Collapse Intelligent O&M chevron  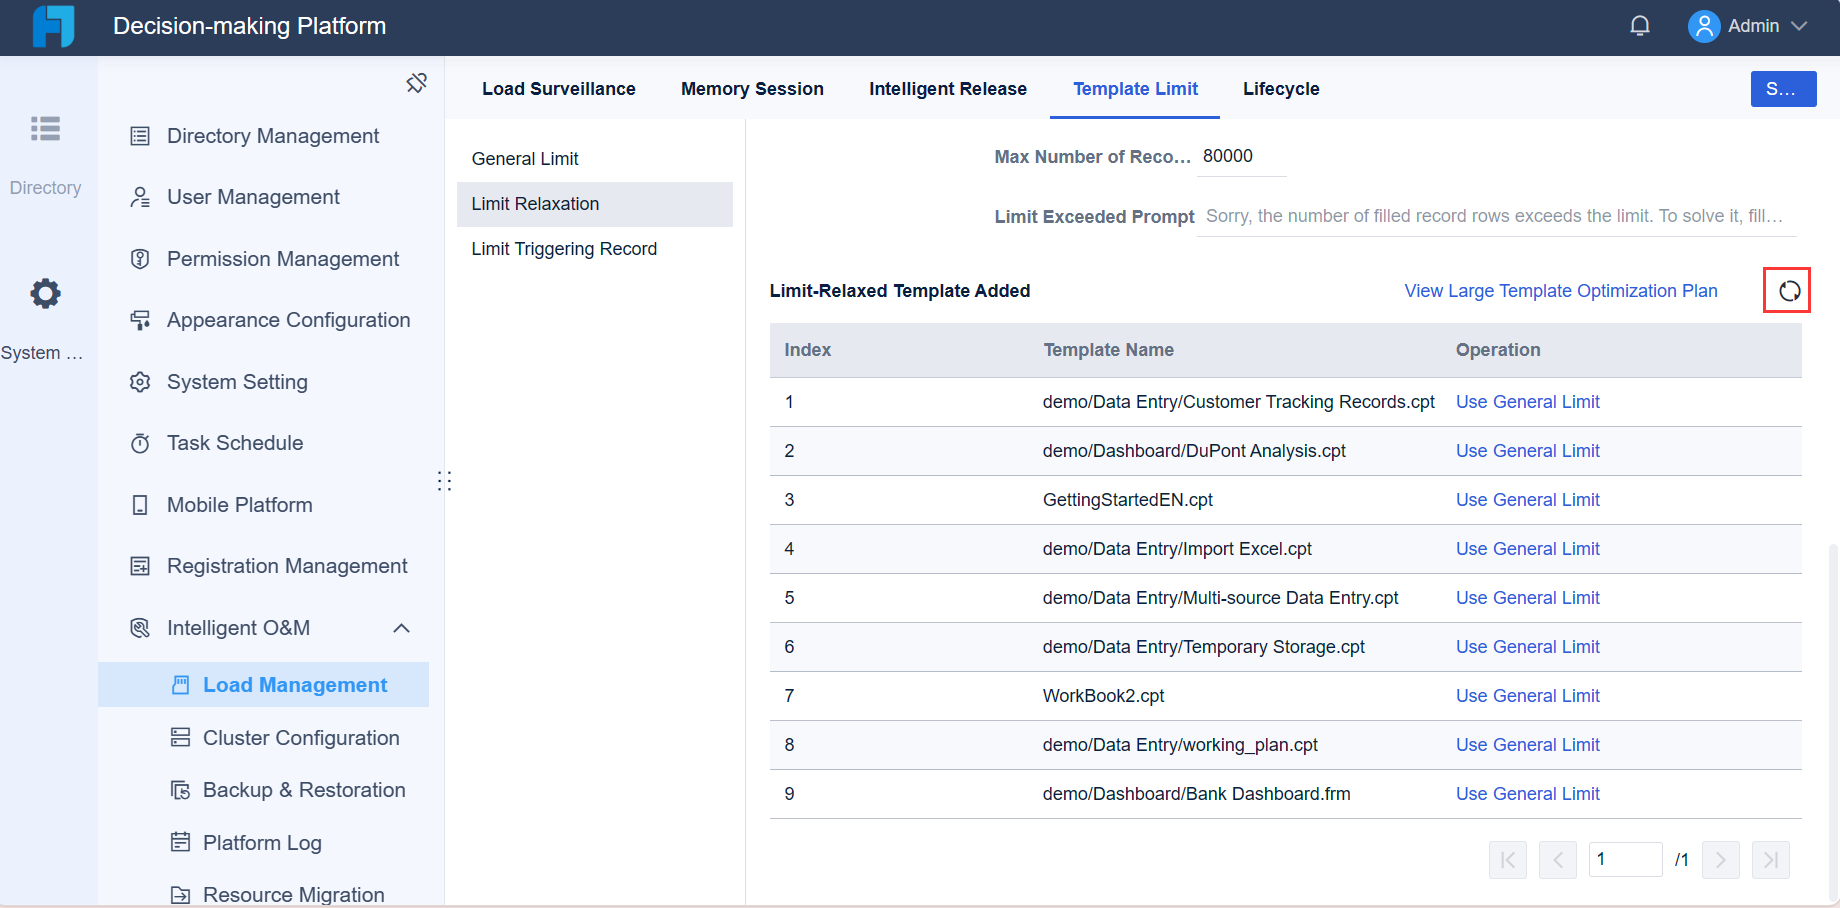402,628
